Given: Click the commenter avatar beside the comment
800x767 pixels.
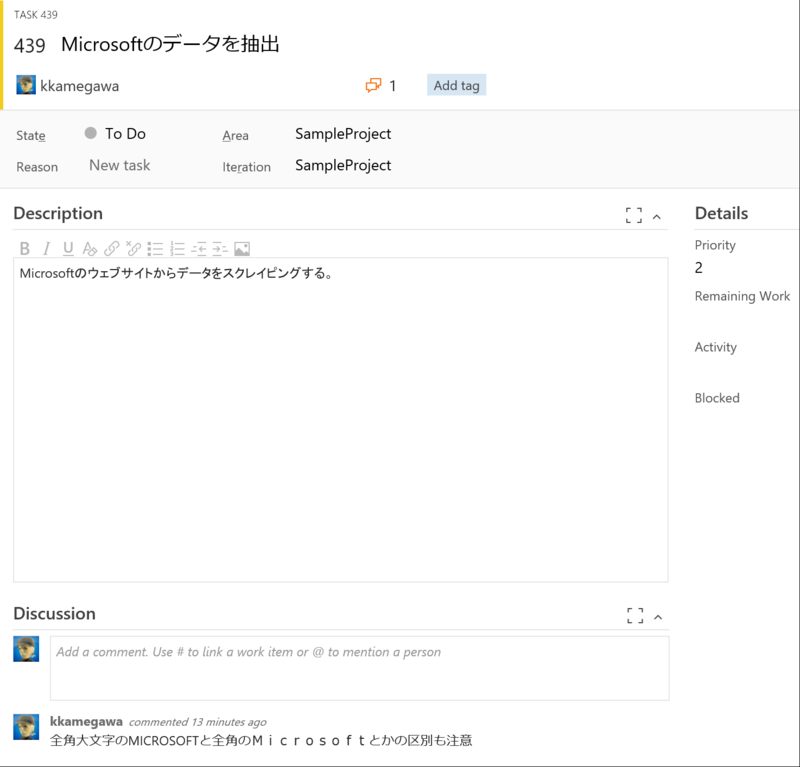Looking at the screenshot, I should (x=26, y=727).
